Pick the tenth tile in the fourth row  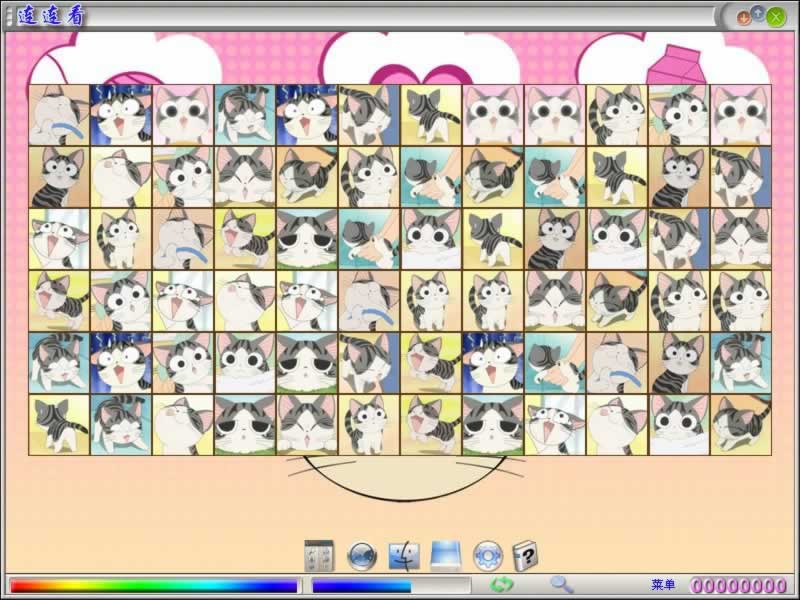click(617, 301)
